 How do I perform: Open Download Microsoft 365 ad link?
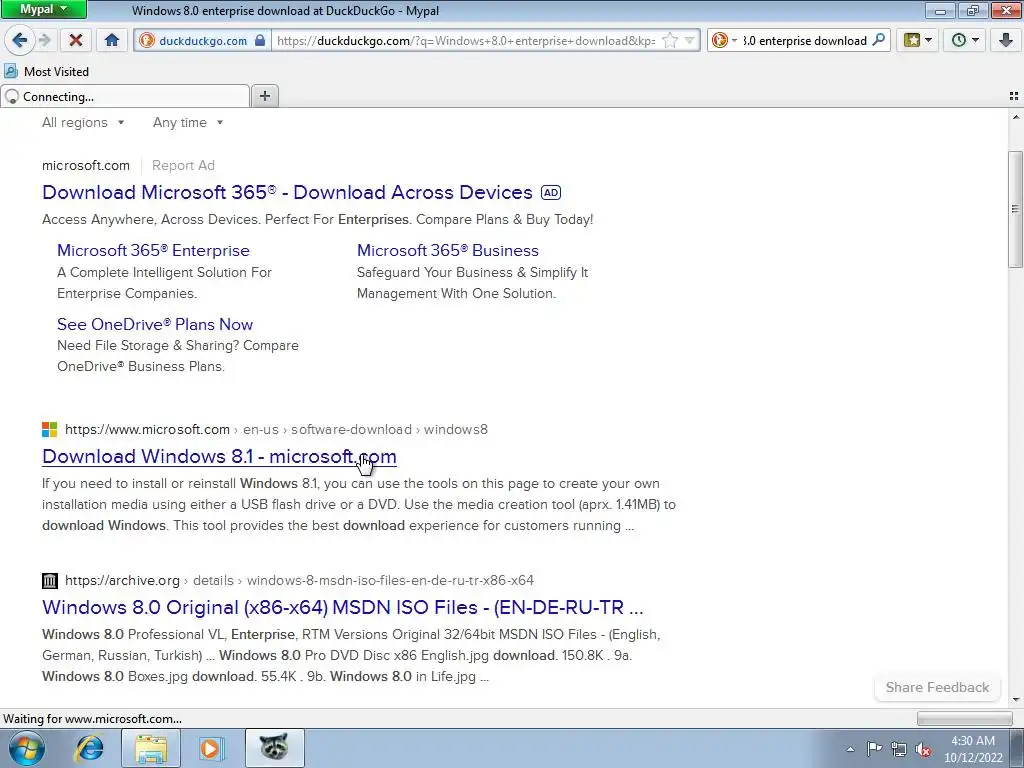[287, 193]
